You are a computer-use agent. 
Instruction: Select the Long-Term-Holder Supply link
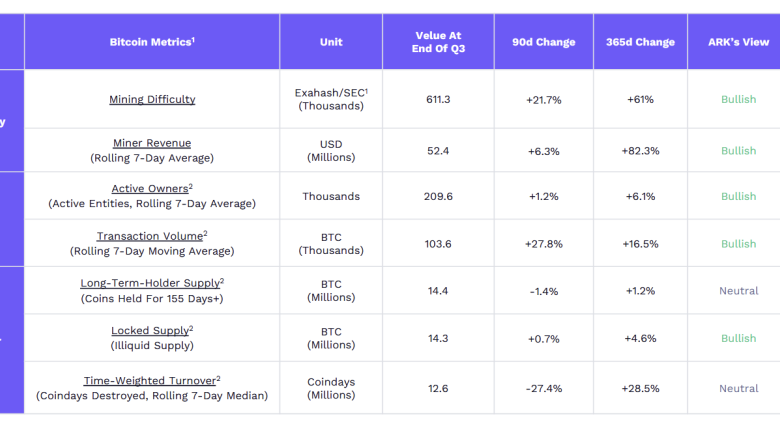[149, 283]
